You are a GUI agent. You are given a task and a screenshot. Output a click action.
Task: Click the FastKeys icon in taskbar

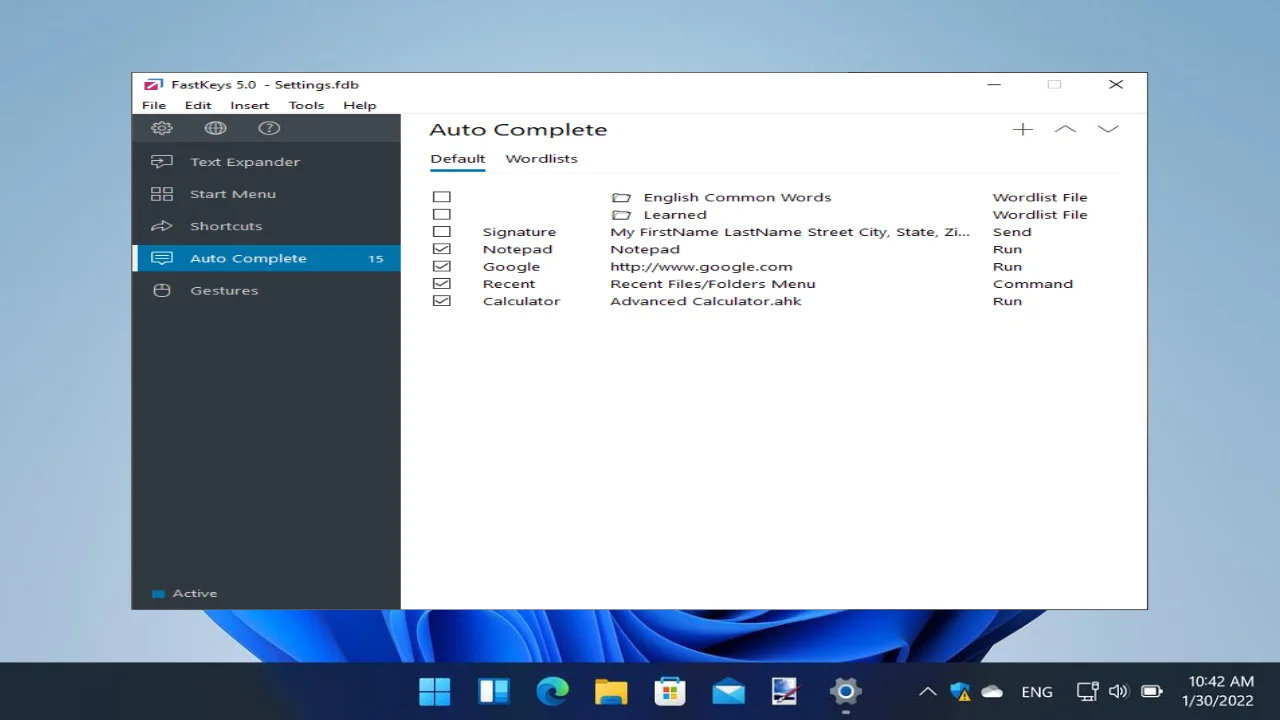click(786, 691)
